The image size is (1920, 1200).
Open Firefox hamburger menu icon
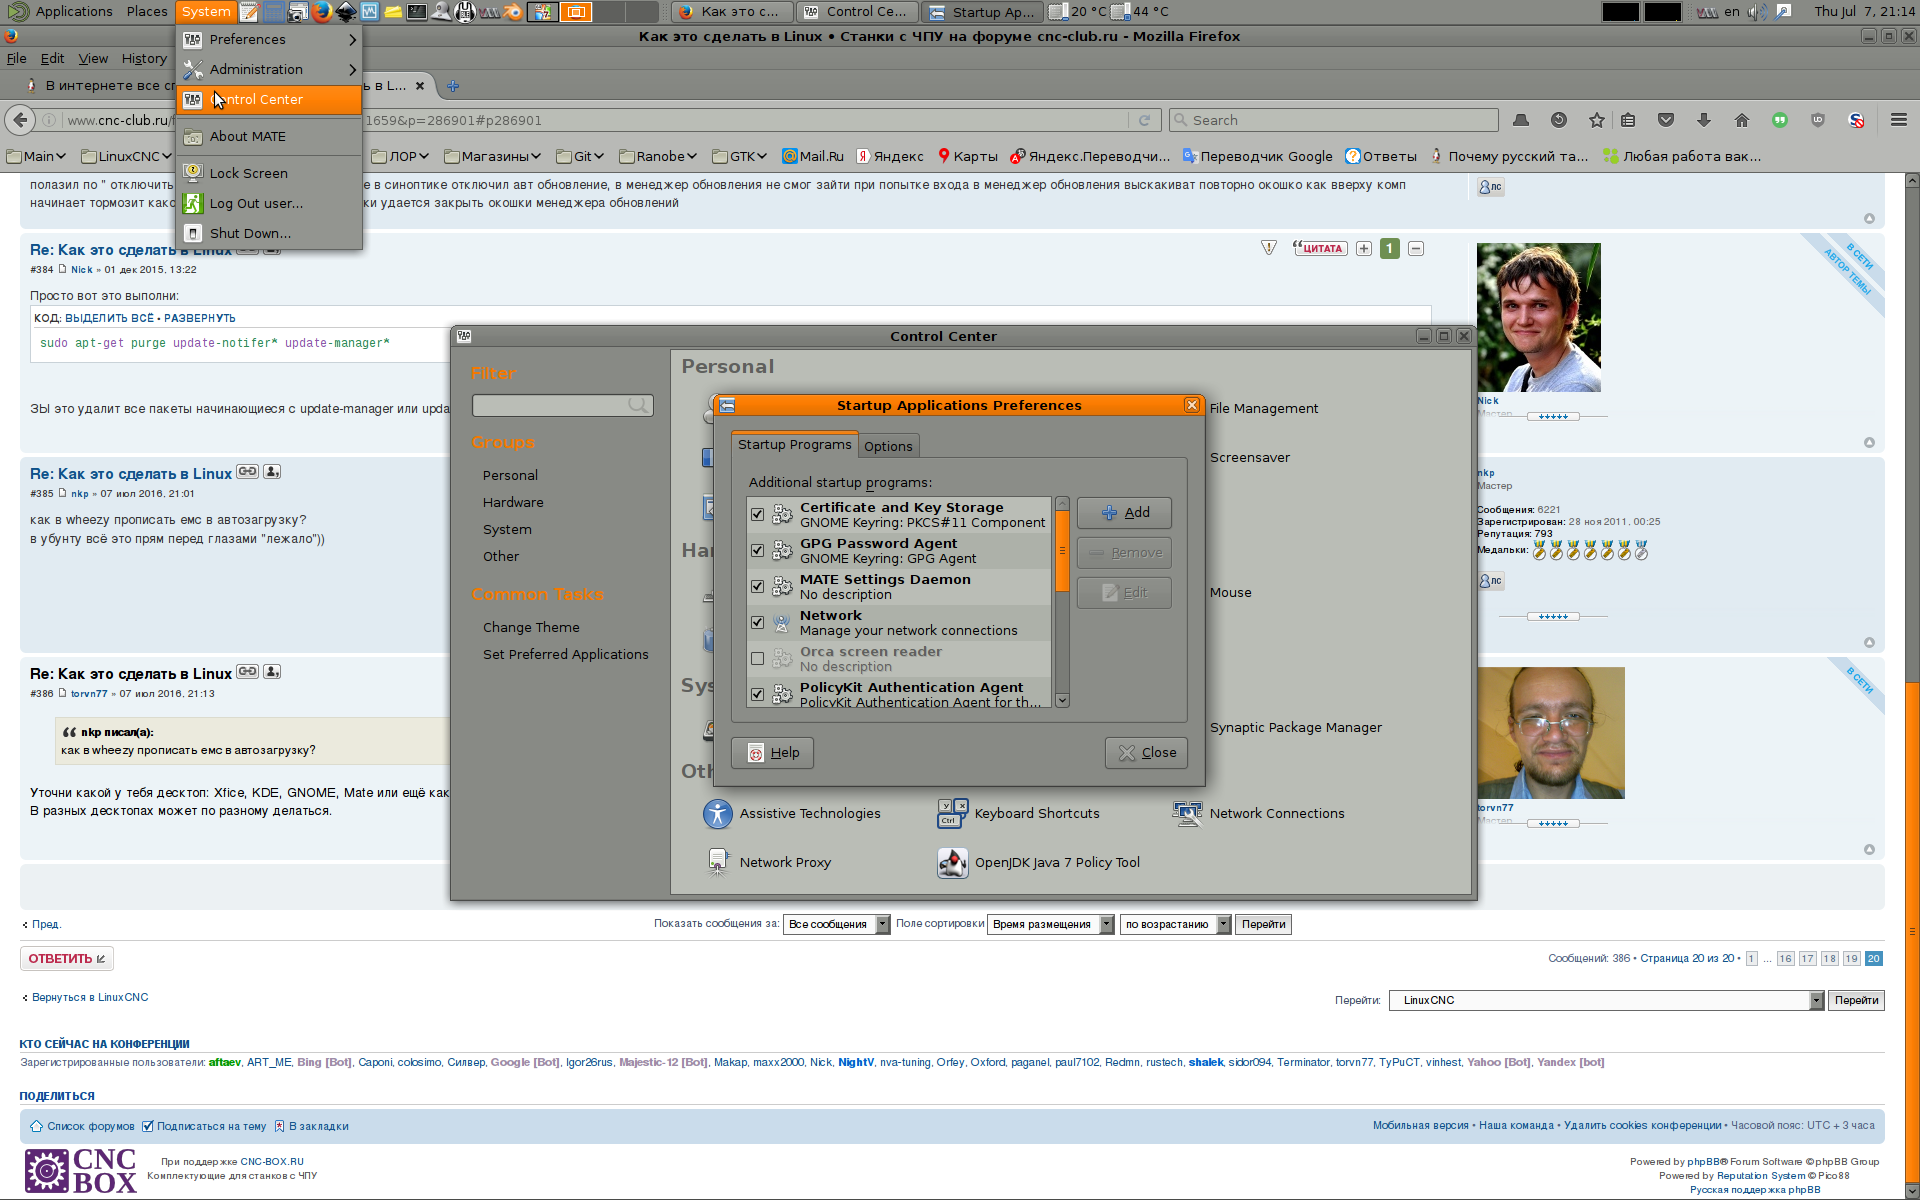[1898, 120]
